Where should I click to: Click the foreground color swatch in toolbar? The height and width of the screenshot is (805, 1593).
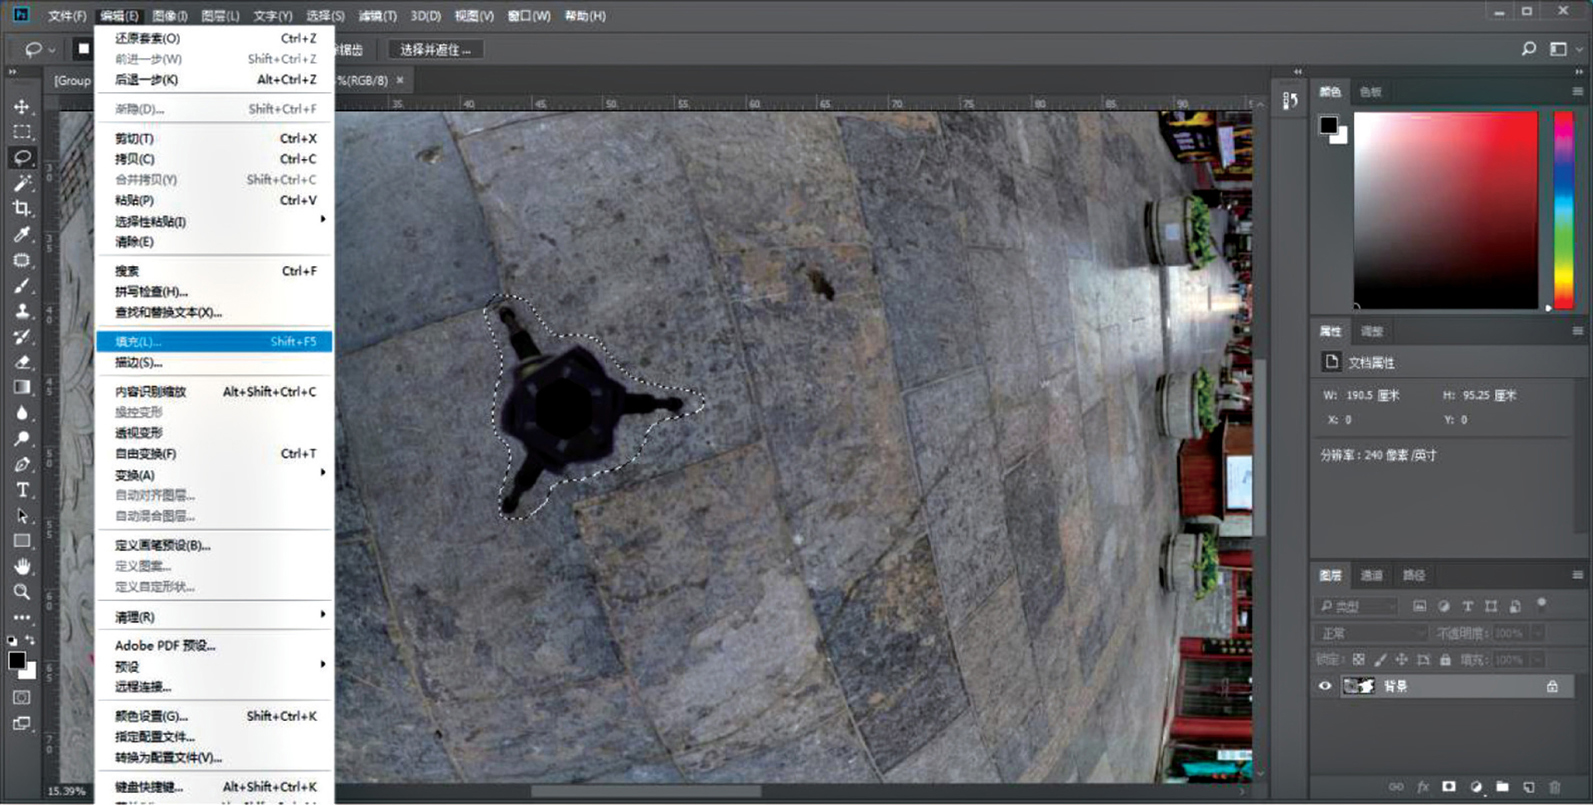tap(16, 660)
